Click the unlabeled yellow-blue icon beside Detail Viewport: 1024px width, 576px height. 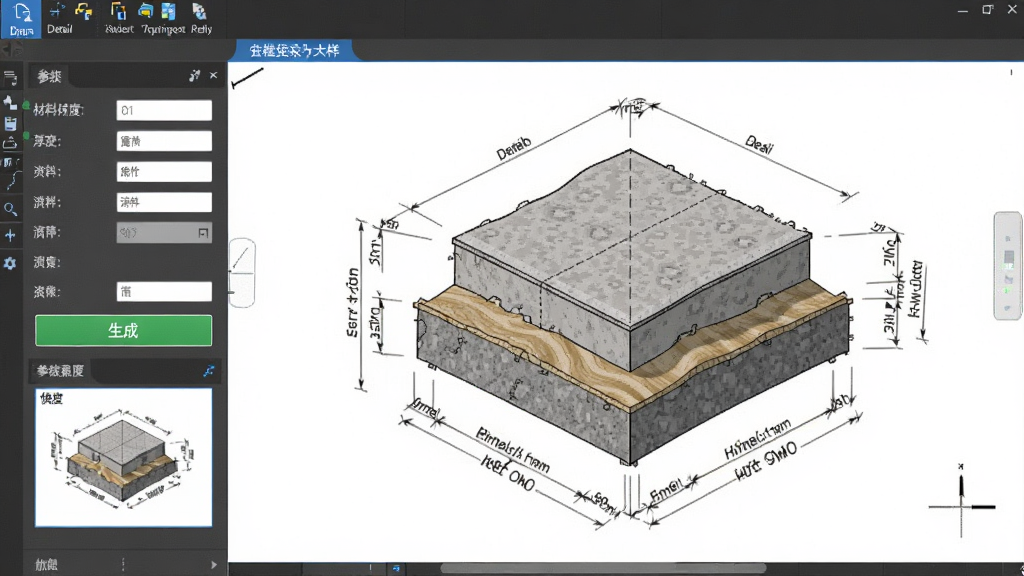pos(84,12)
